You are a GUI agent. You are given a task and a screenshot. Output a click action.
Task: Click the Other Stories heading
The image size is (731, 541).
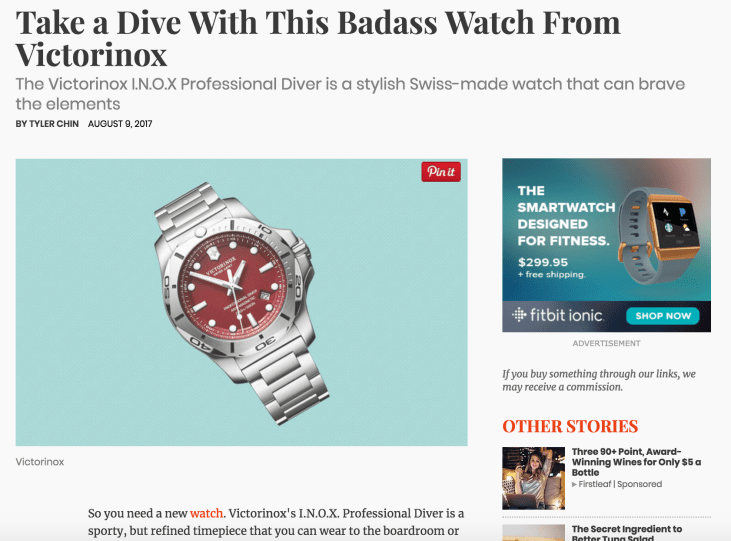(570, 426)
